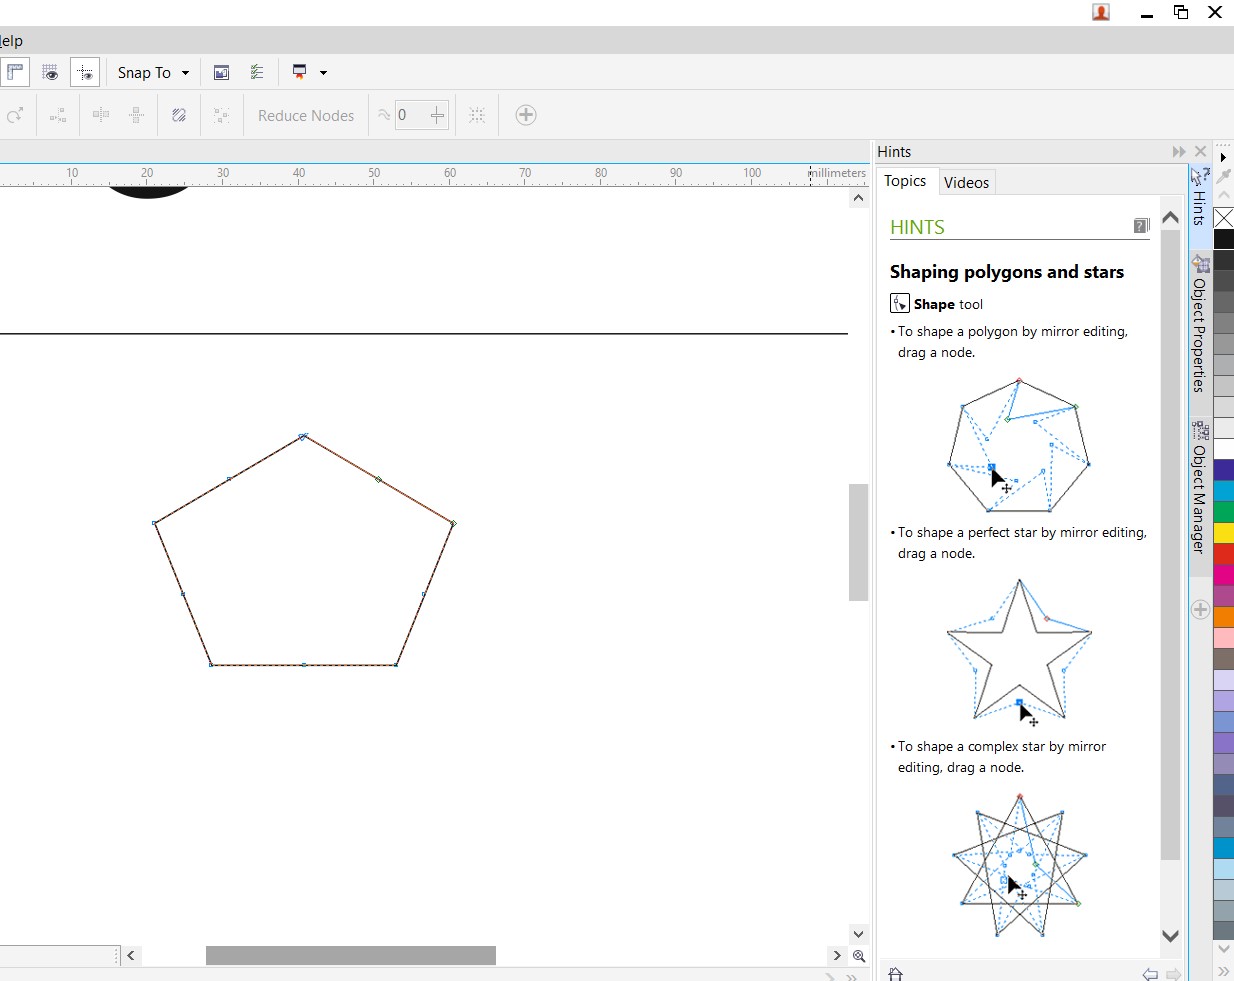Expand the palette with bottom double chevron

click(x=1224, y=971)
